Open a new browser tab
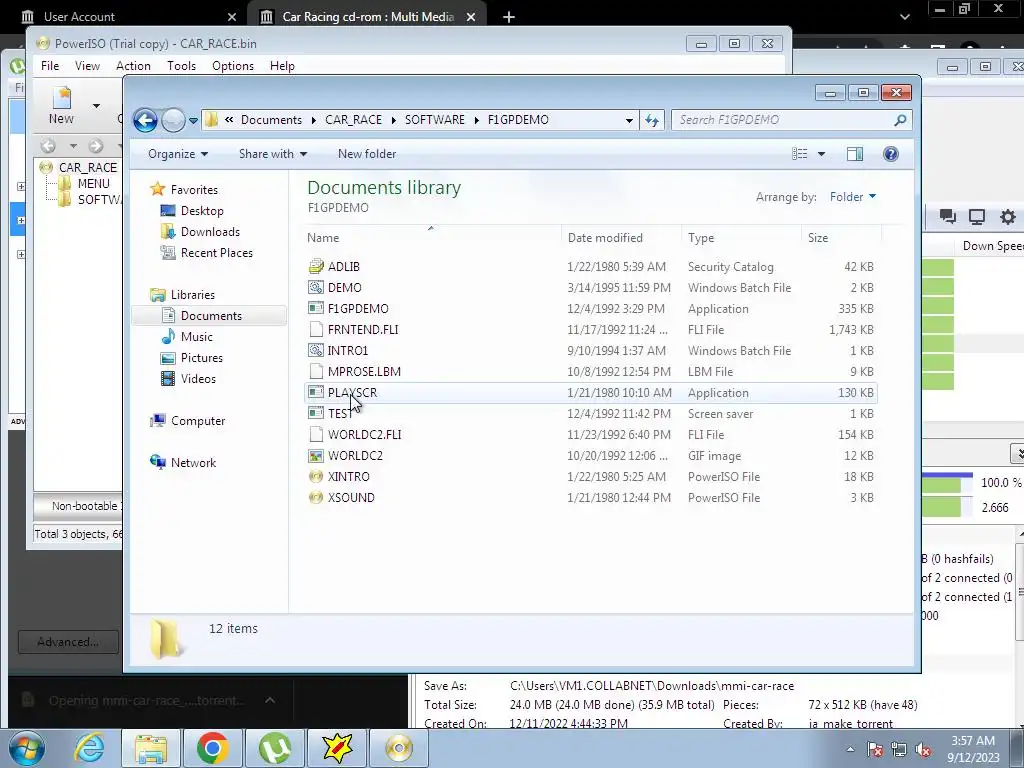Screen dimensions: 1024x768 pos(509,17)
